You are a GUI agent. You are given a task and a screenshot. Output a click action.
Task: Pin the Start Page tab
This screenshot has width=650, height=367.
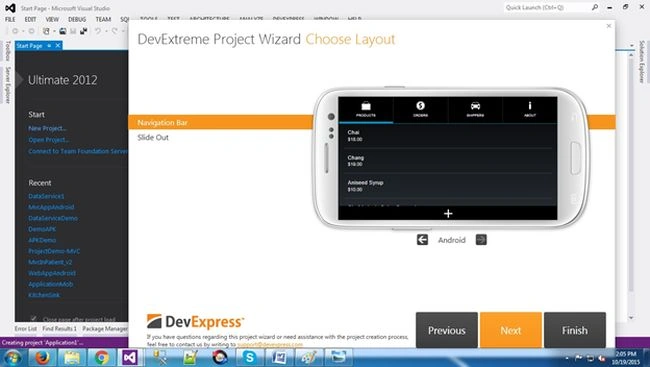49,46
